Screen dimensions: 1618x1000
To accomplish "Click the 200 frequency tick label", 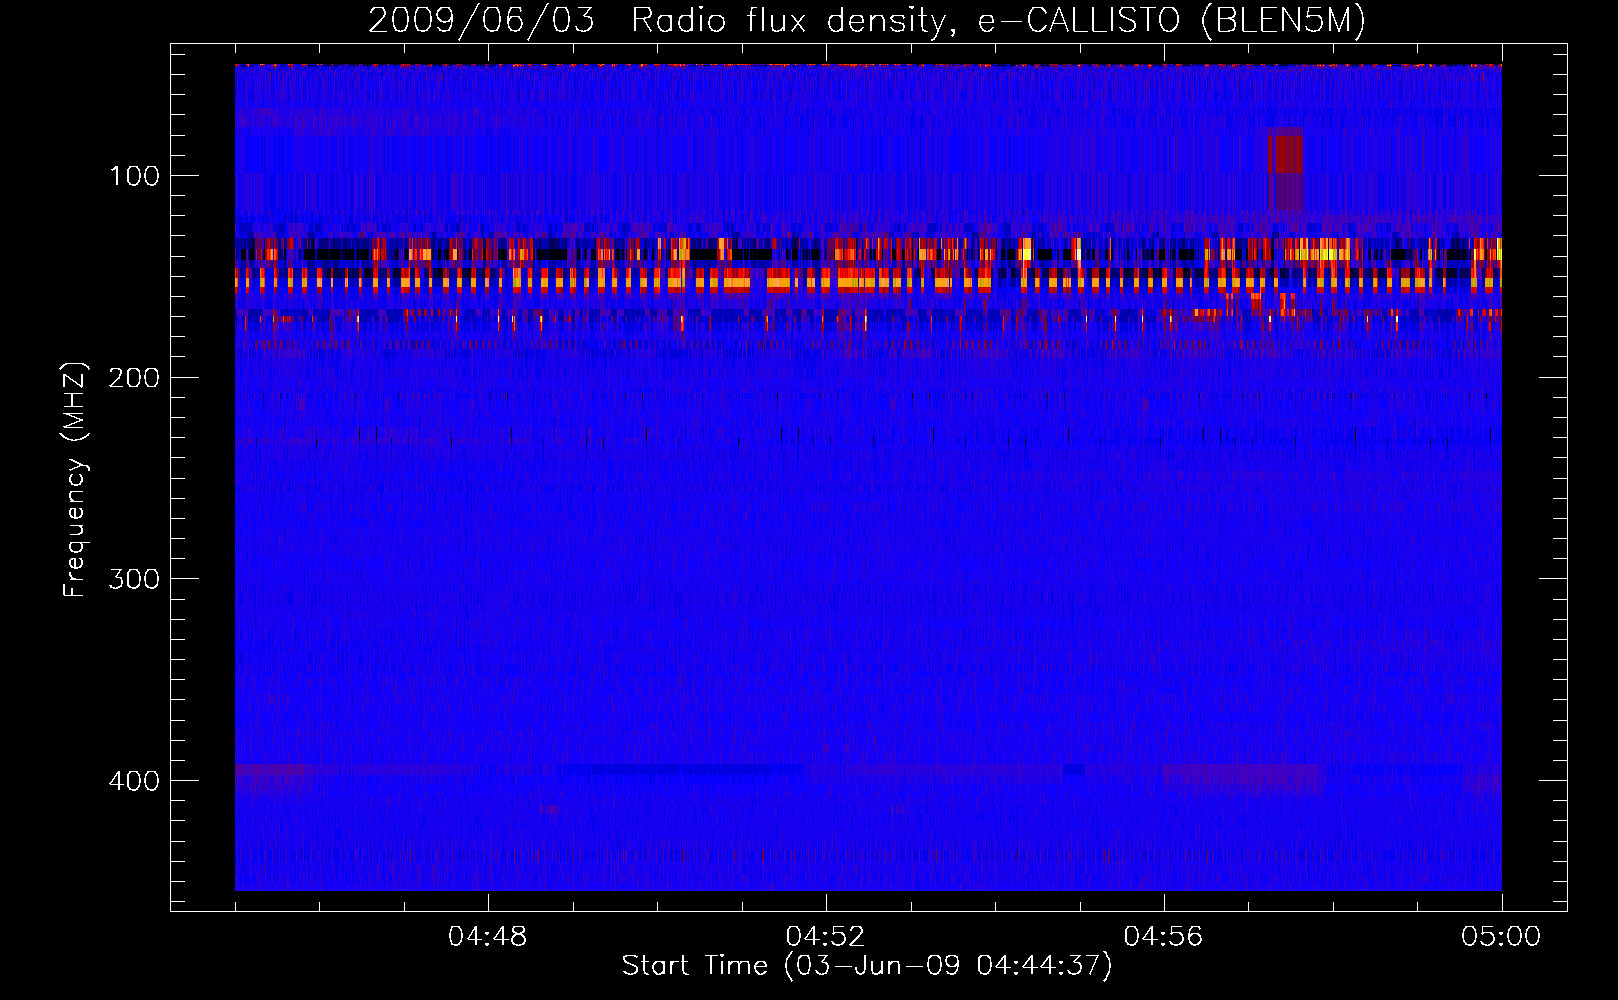I will tap(134, 378).
